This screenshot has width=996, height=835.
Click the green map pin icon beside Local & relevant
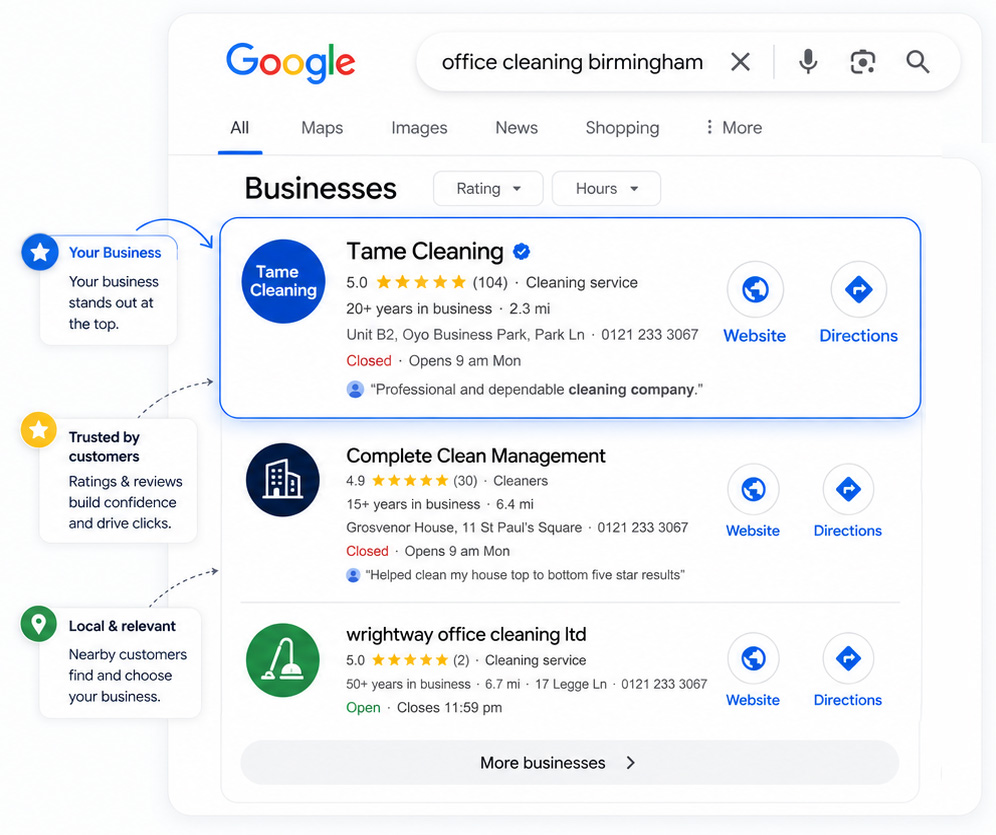point(39,624)
